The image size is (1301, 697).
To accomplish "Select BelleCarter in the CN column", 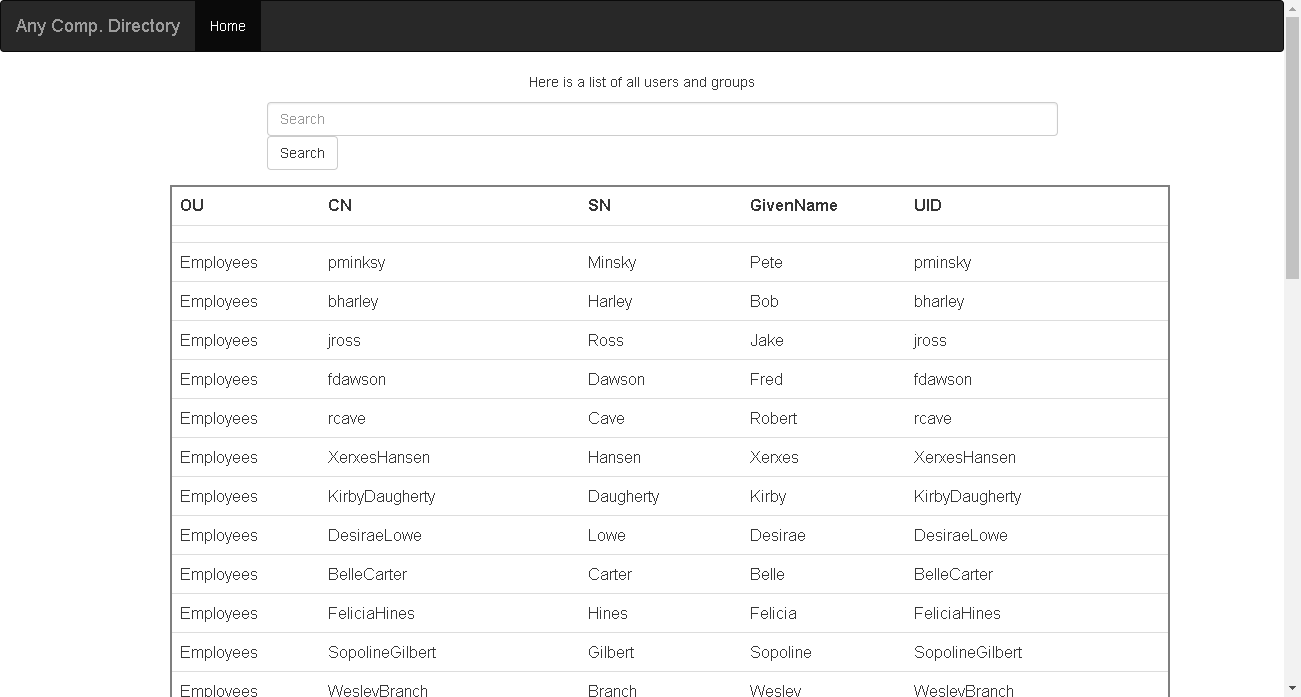I will [367, 574].
